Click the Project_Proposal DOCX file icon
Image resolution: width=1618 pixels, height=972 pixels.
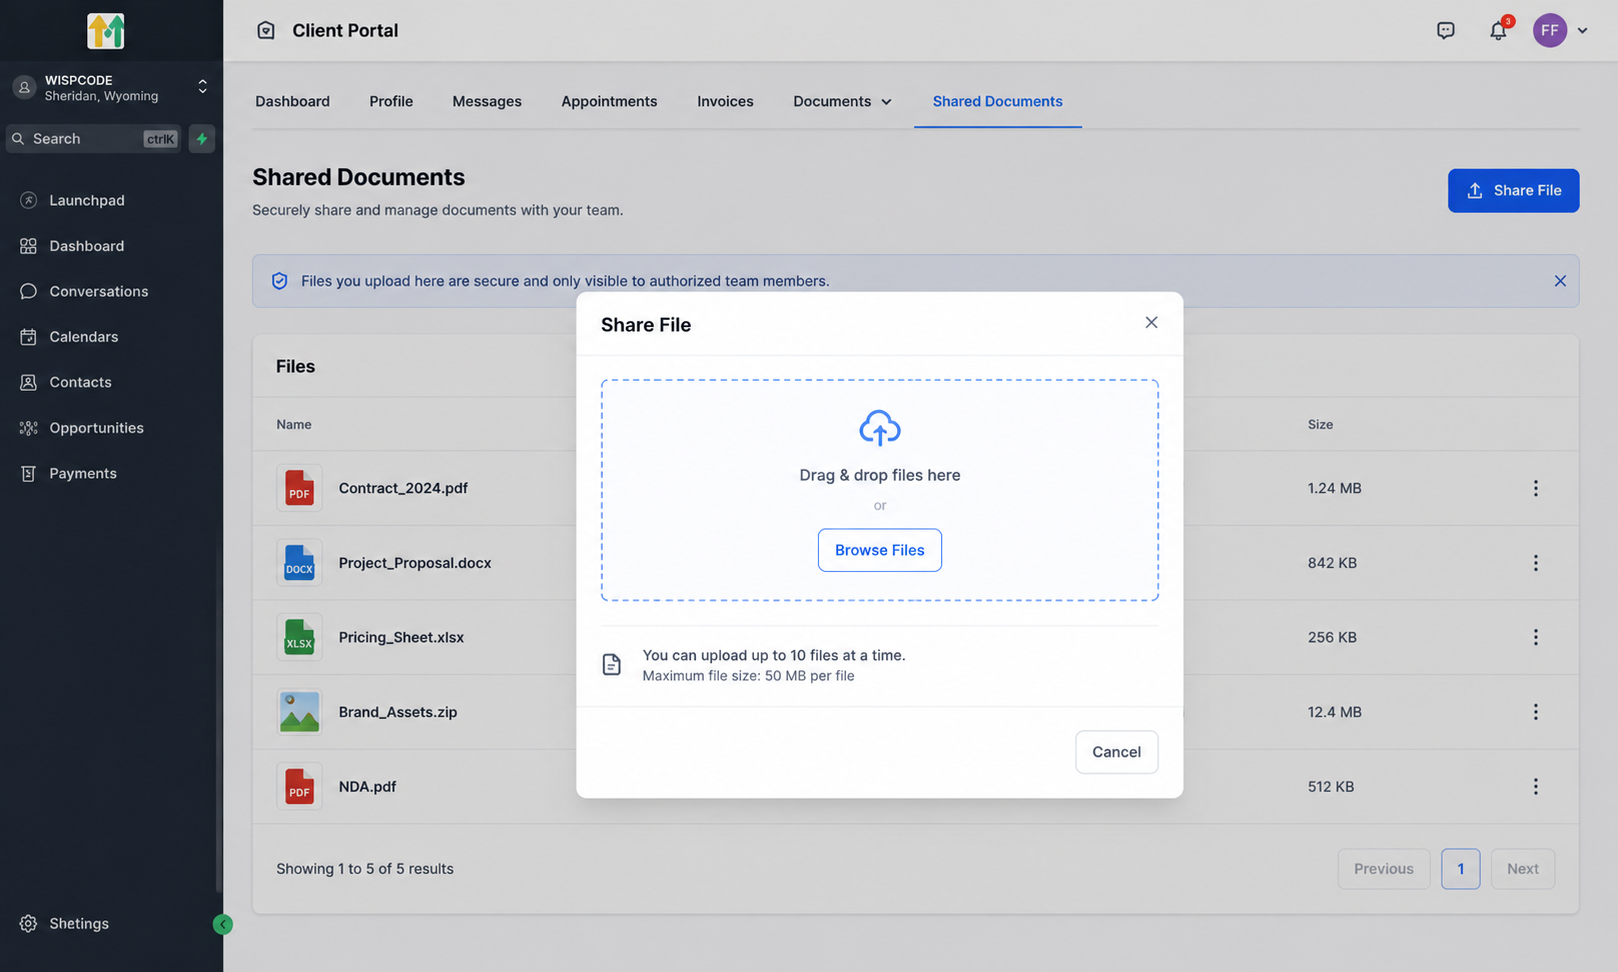coord(299,563)
